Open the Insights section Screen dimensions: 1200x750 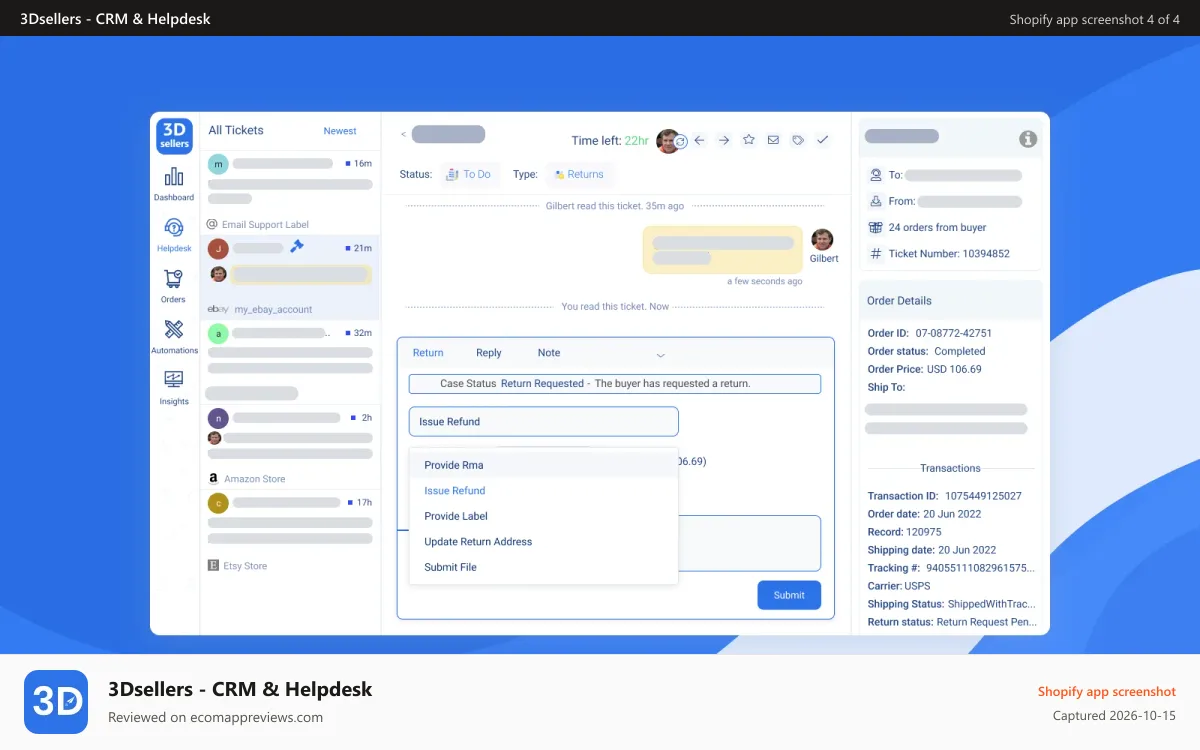[174, 388]
